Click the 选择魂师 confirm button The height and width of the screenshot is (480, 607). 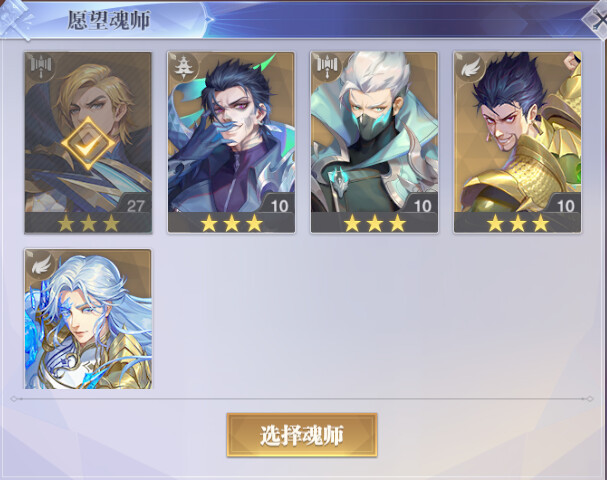(x=302, y=435)
